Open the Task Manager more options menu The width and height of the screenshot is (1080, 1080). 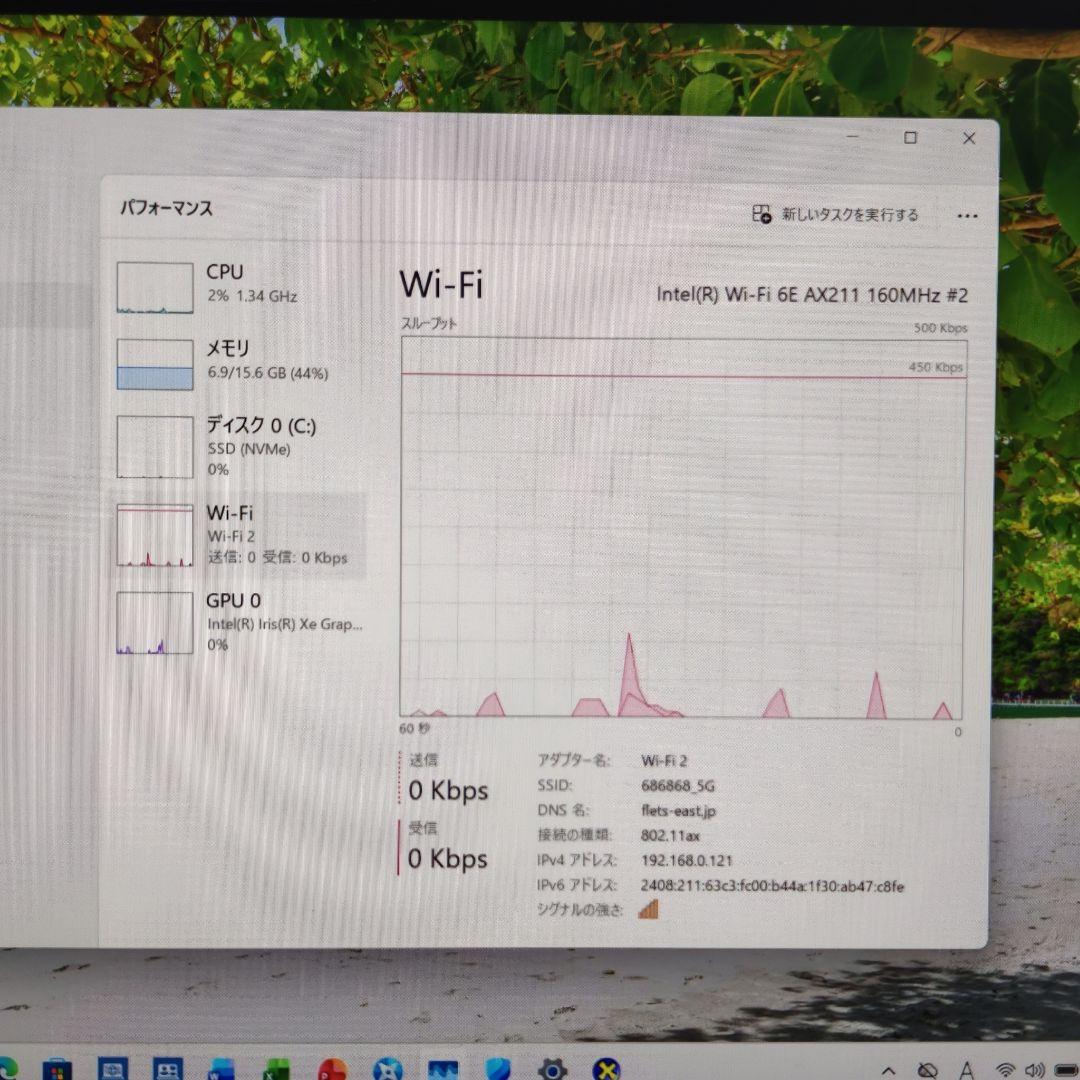point(967,215)
